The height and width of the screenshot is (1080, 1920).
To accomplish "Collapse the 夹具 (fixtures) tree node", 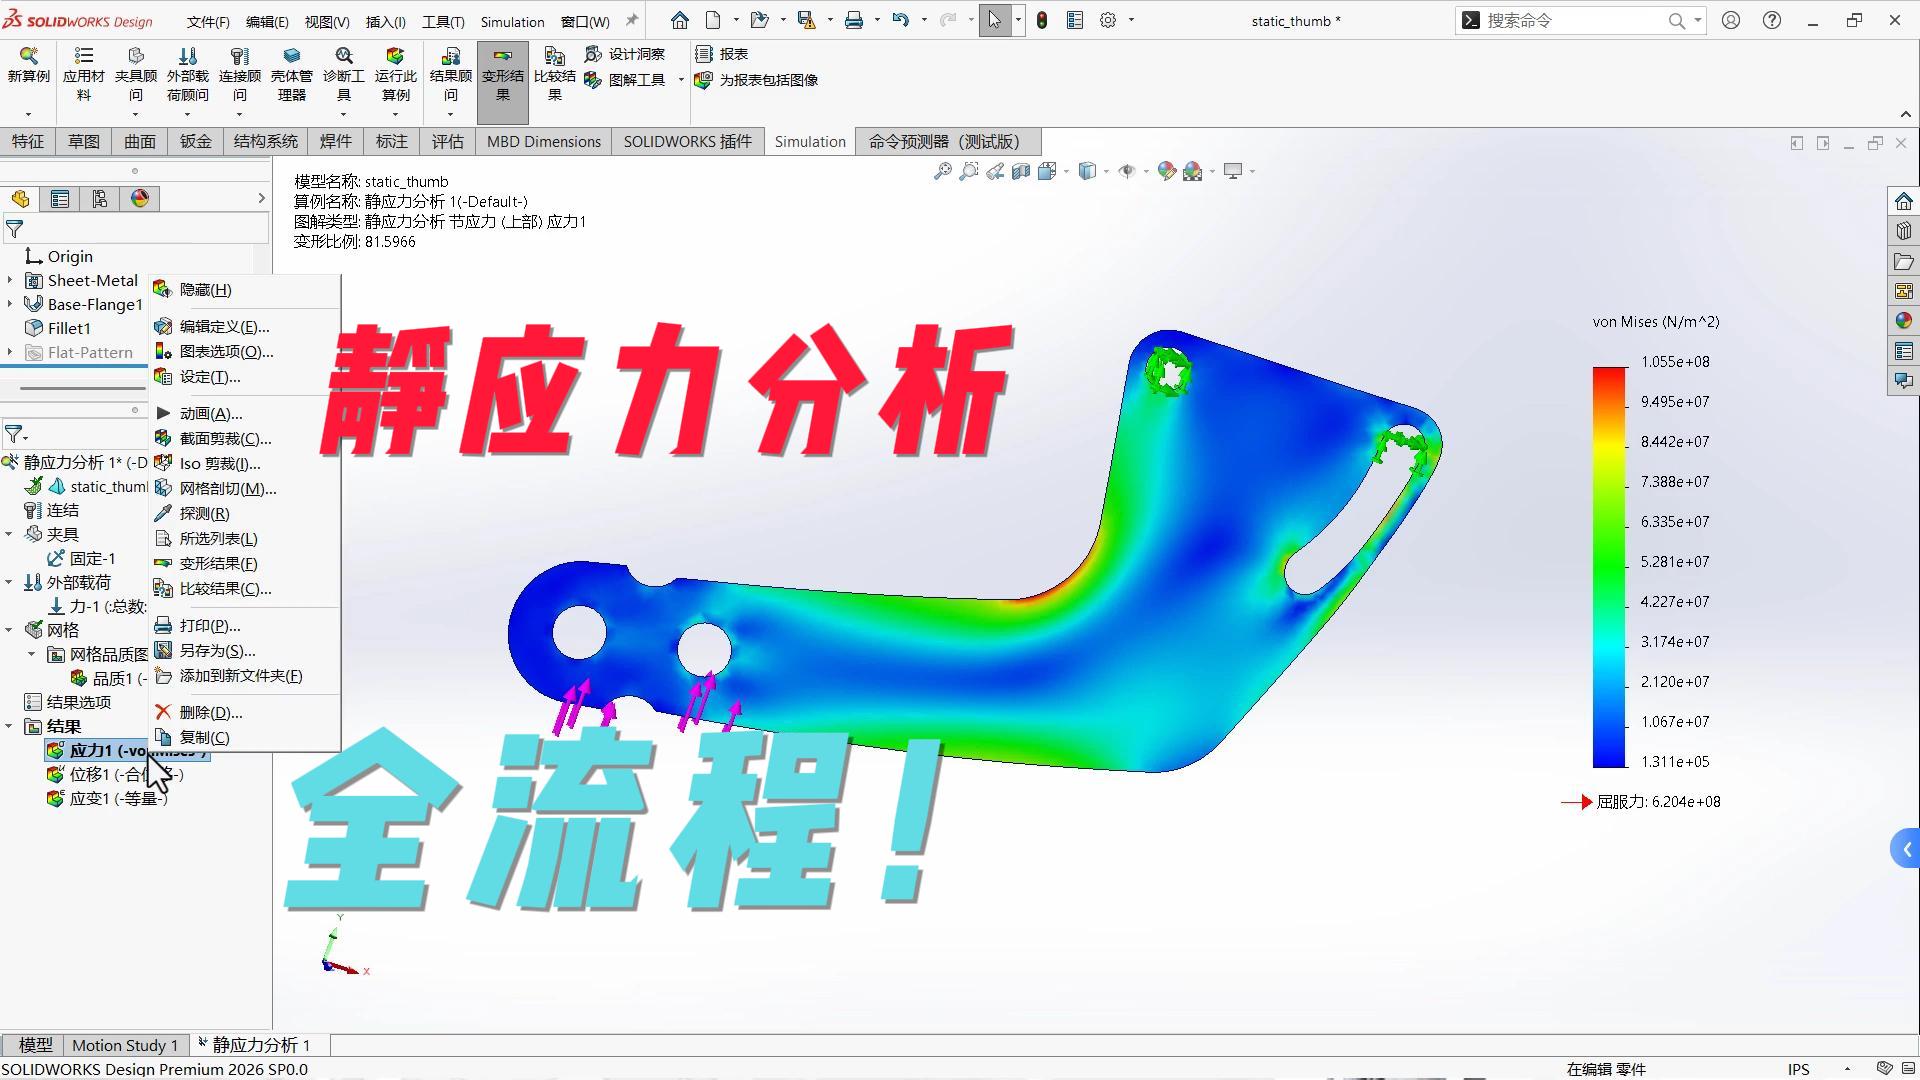I will point(9,533).
